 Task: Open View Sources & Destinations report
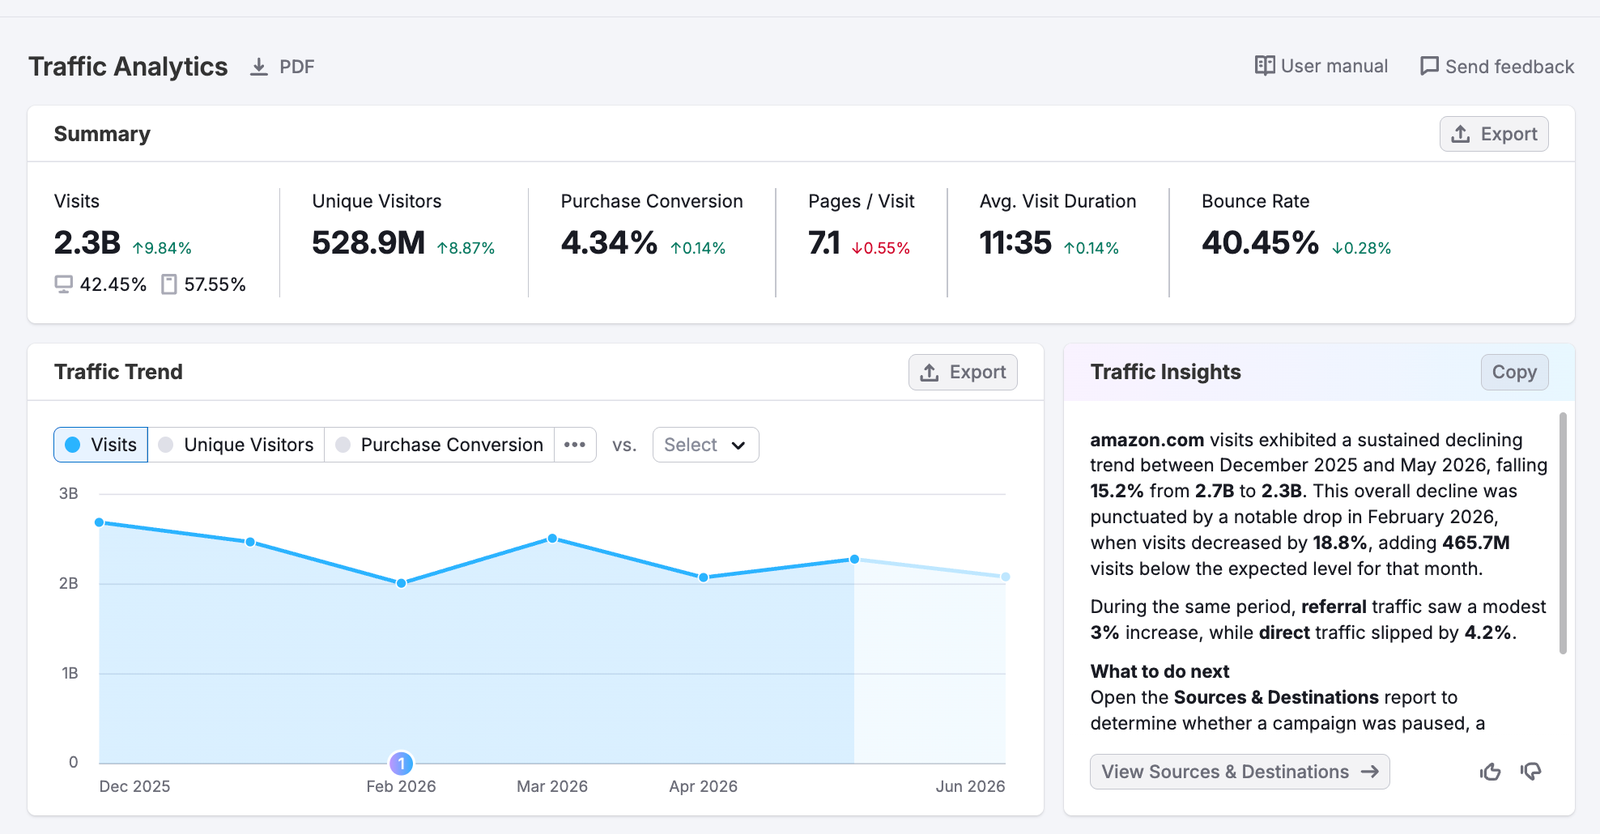tap(1240, 772)
